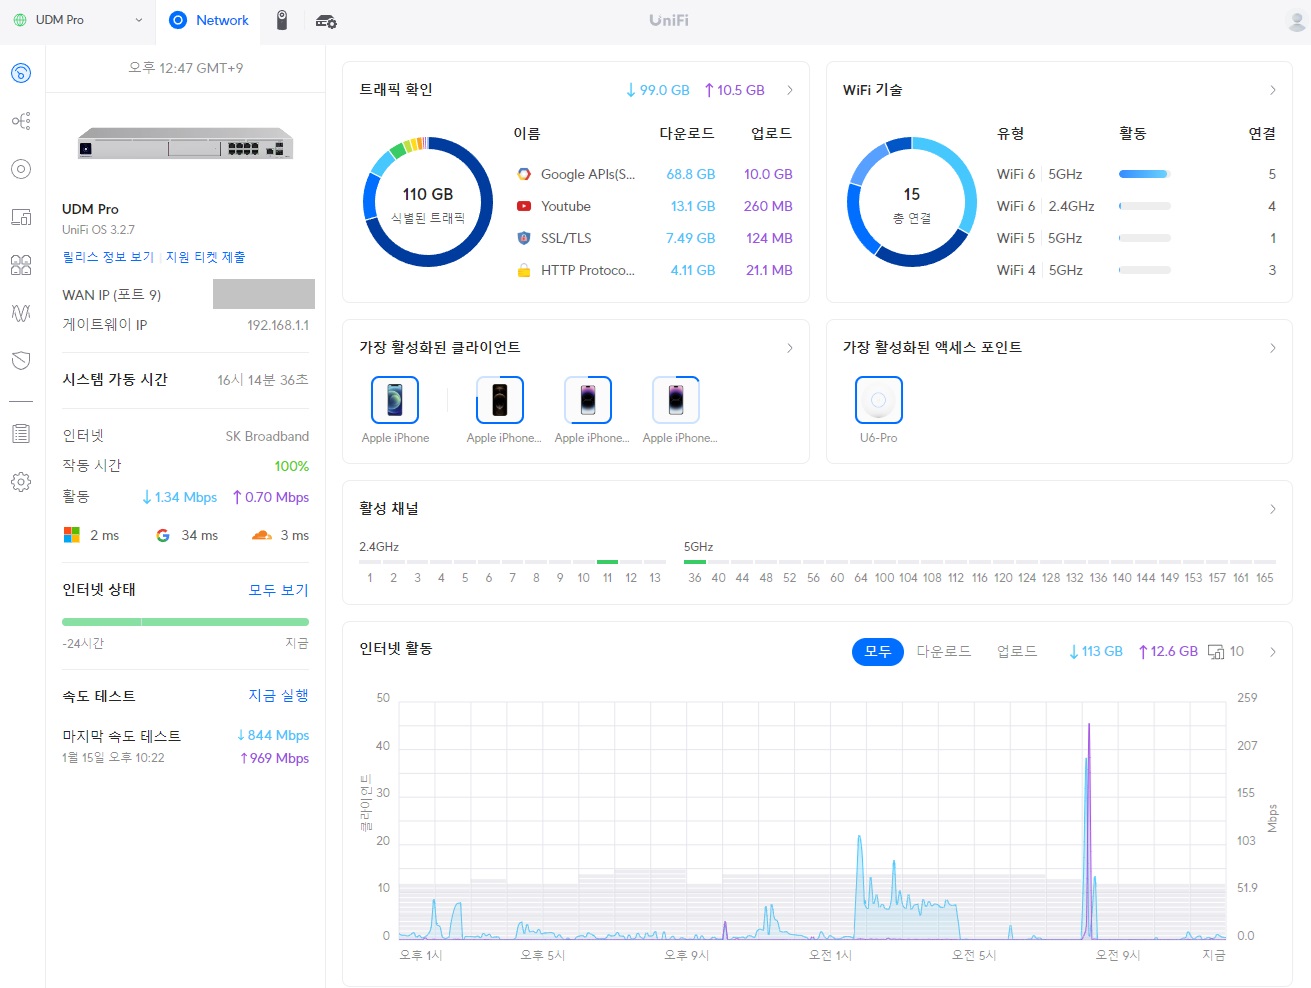The width and height of the screenshot is (1311, 988).
Task: Open the U6-Pro access point thumbnail
Action: point(879,400)
